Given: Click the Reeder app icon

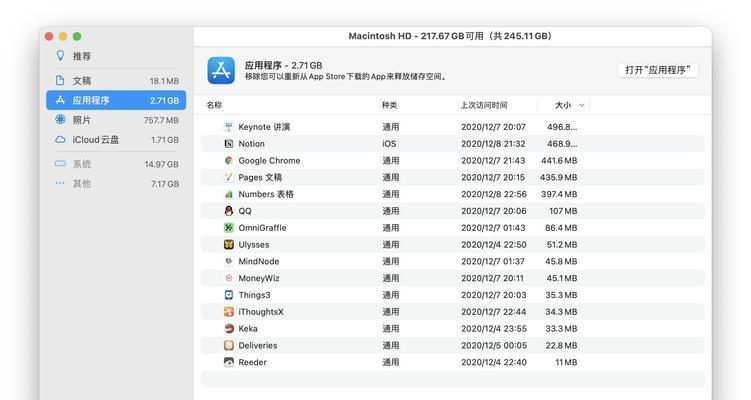Looking at the screenshot, I should click(229, 362).
